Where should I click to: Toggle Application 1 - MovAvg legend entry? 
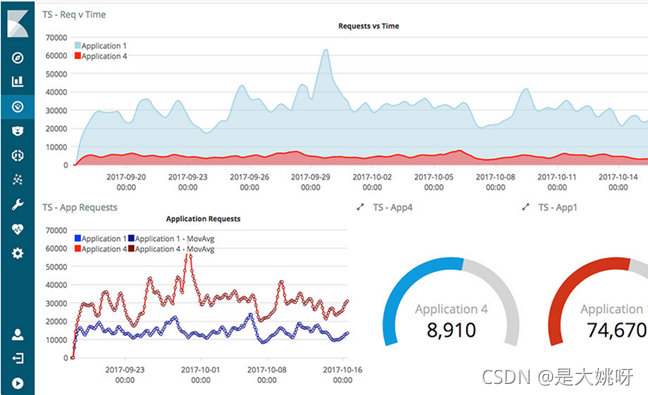[172, 239]
